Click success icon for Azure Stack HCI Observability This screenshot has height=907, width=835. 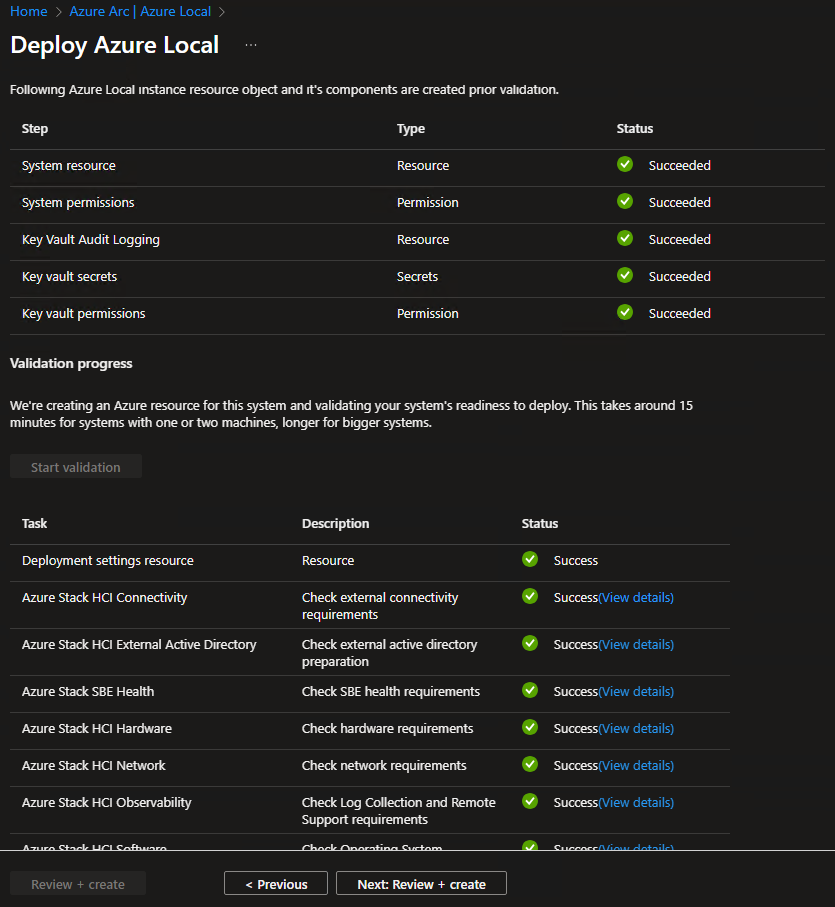pyautogui.click(x=530, y=801)
